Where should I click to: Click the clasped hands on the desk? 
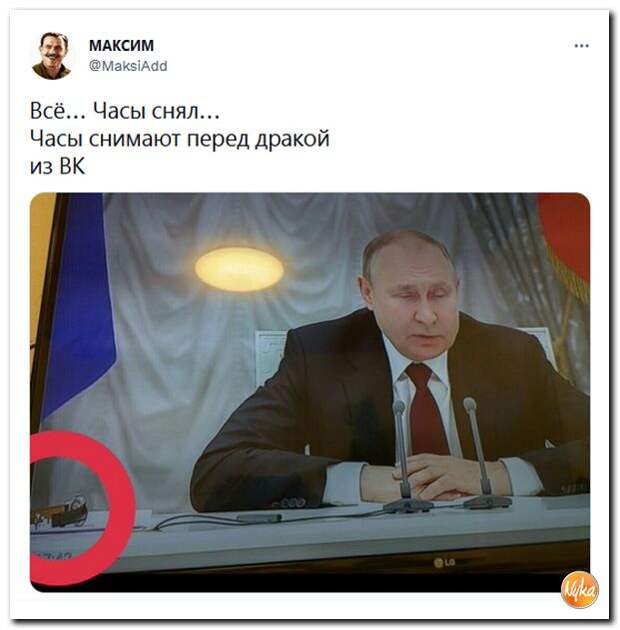[x=436, y=477]
